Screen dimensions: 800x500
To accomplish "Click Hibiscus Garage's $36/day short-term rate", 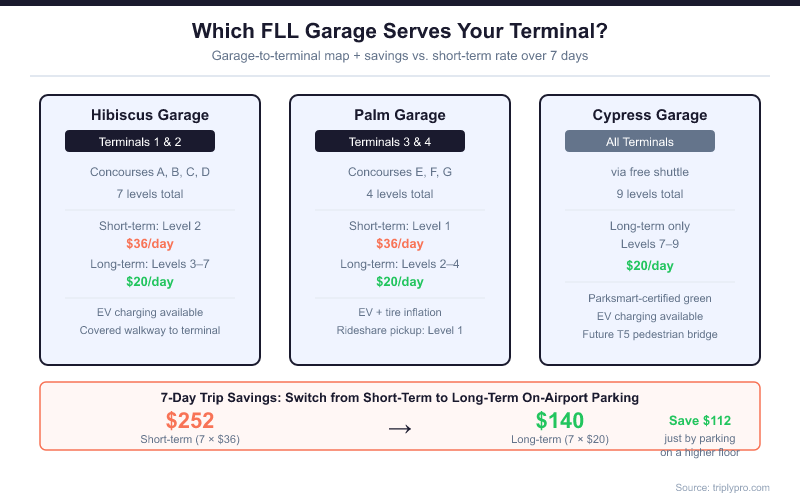I will 150,243.
